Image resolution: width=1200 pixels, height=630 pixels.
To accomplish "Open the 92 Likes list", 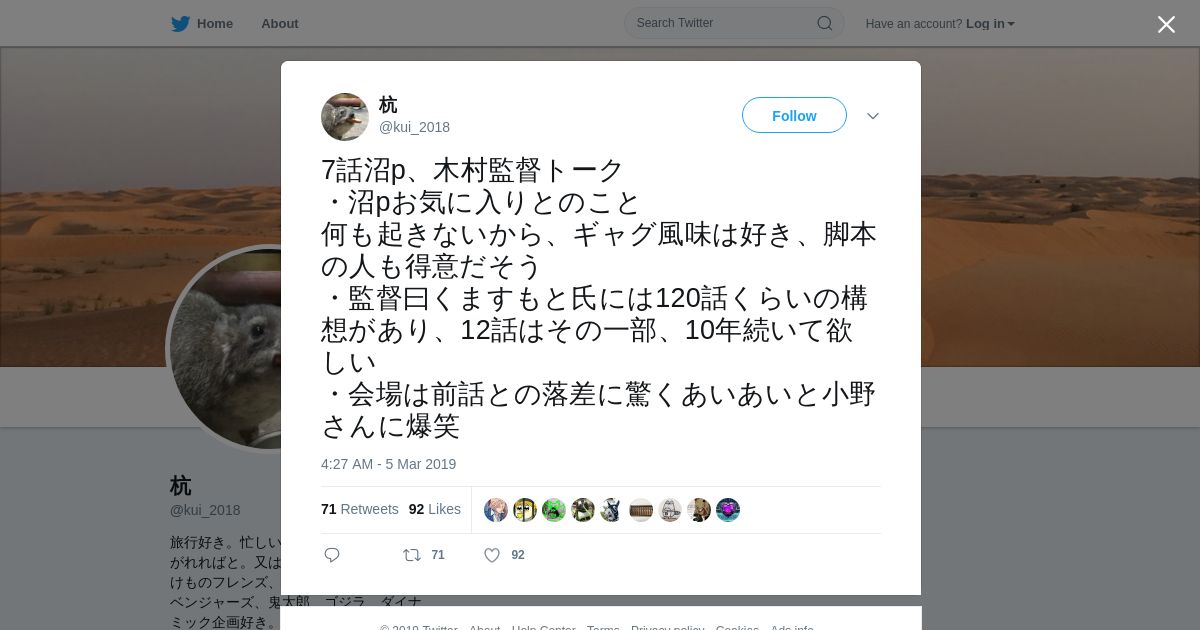I will [x=435, y=509].
